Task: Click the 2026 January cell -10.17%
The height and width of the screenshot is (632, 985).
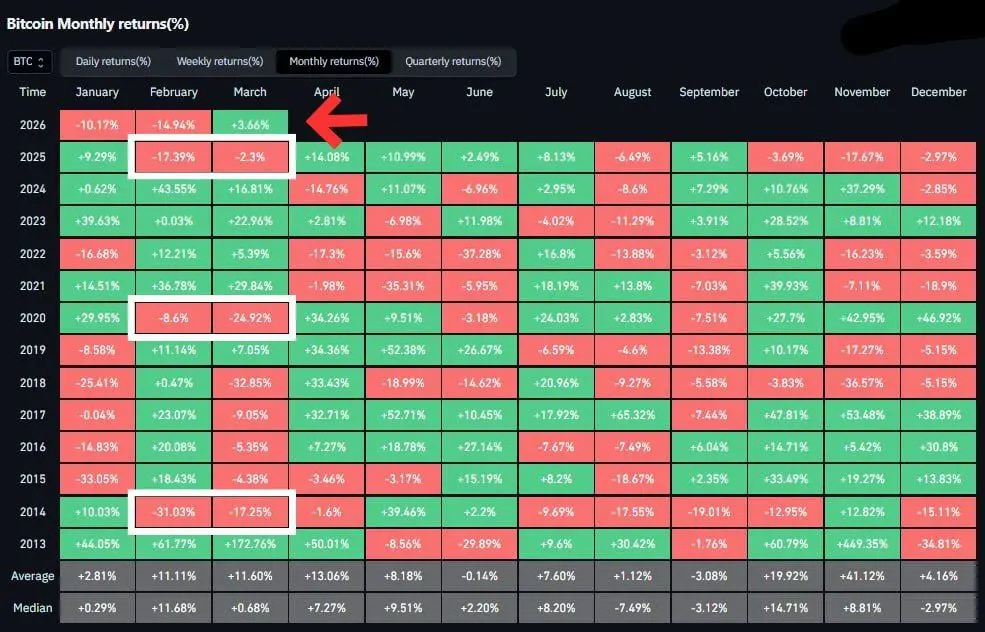Action: coord(97,125)
